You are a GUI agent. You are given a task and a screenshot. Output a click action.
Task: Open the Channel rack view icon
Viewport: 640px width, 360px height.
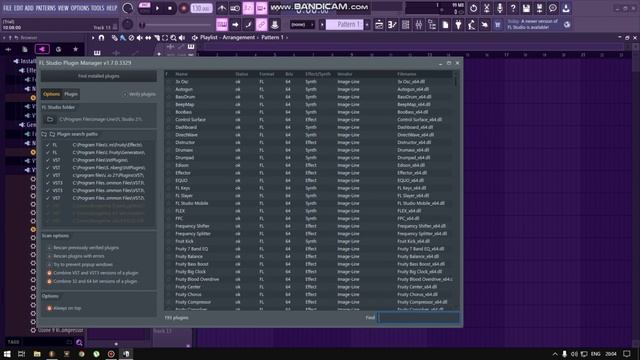405,25
